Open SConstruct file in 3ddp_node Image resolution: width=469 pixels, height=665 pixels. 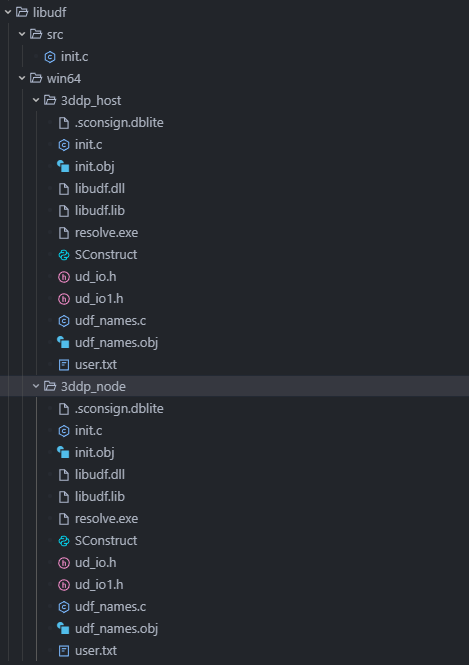[106, 541]
